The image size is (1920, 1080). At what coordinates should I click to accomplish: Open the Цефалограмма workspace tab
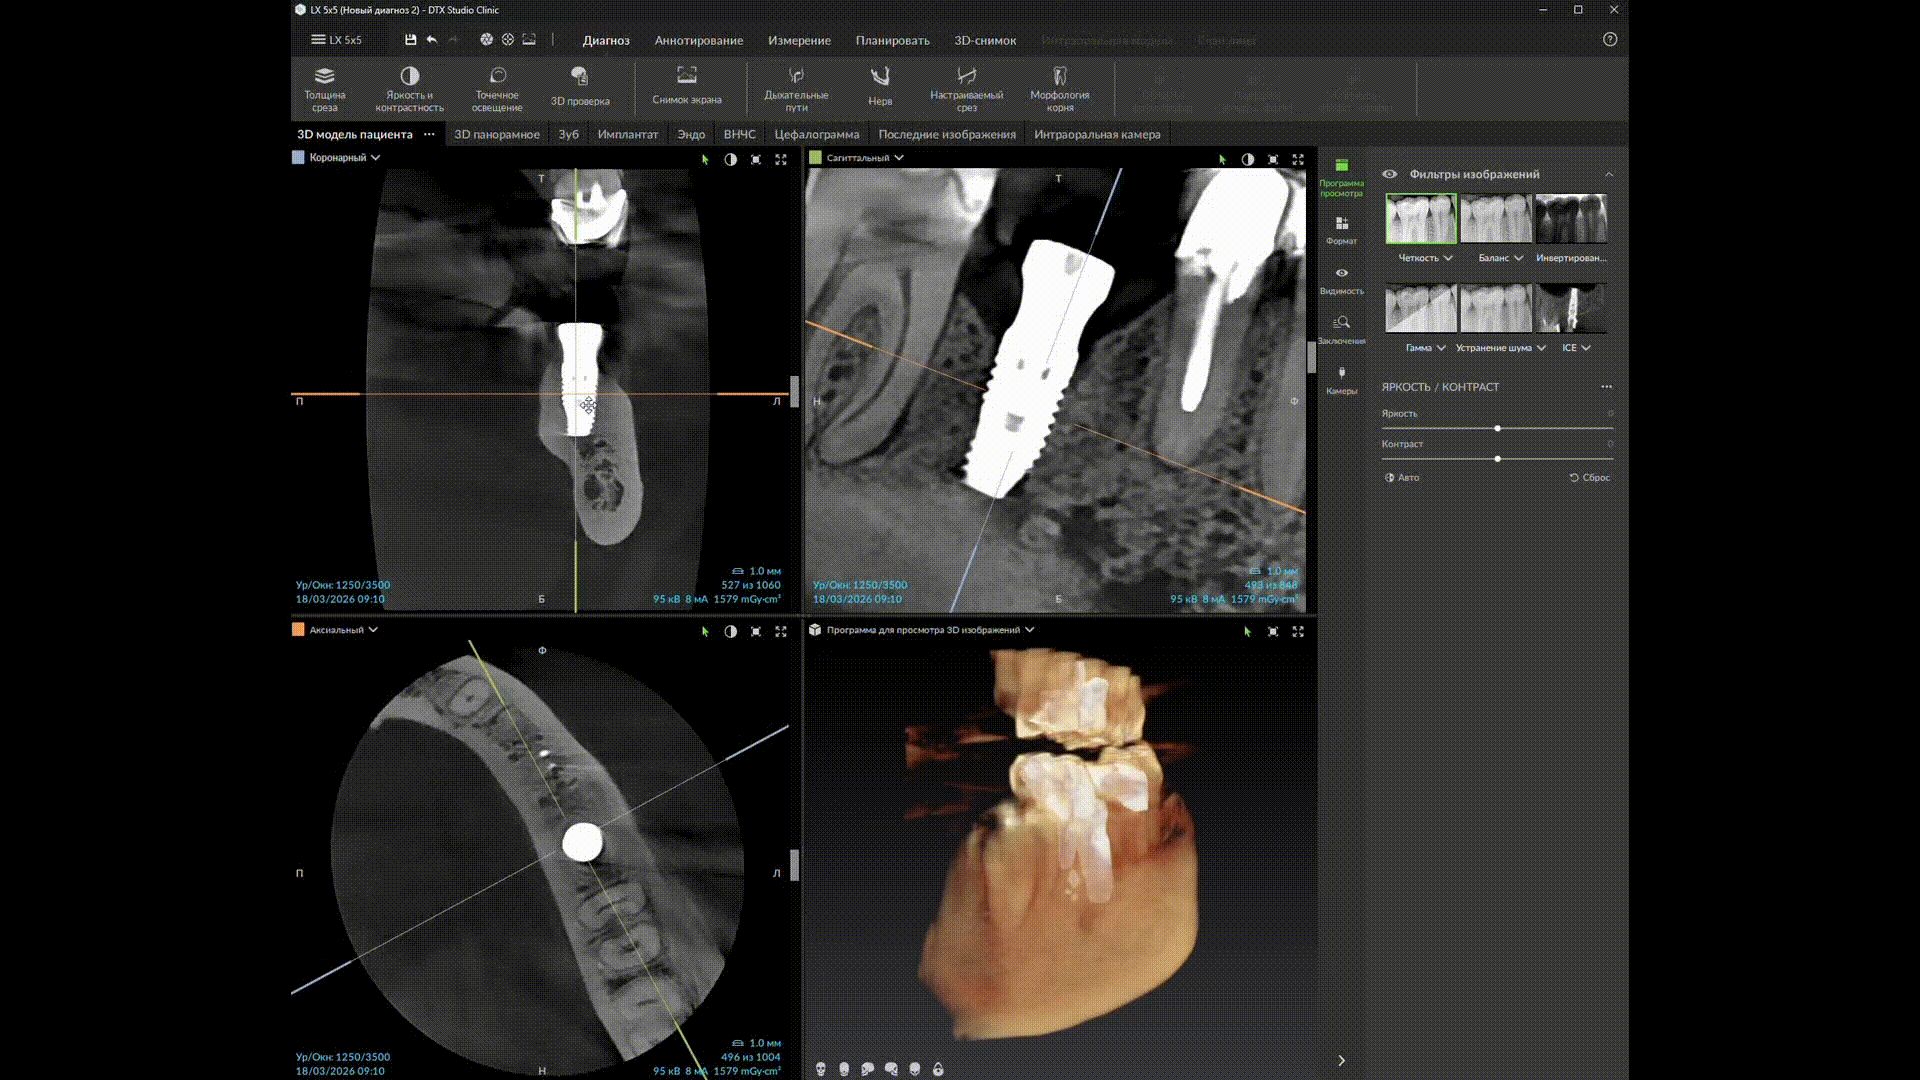(816, 134)
